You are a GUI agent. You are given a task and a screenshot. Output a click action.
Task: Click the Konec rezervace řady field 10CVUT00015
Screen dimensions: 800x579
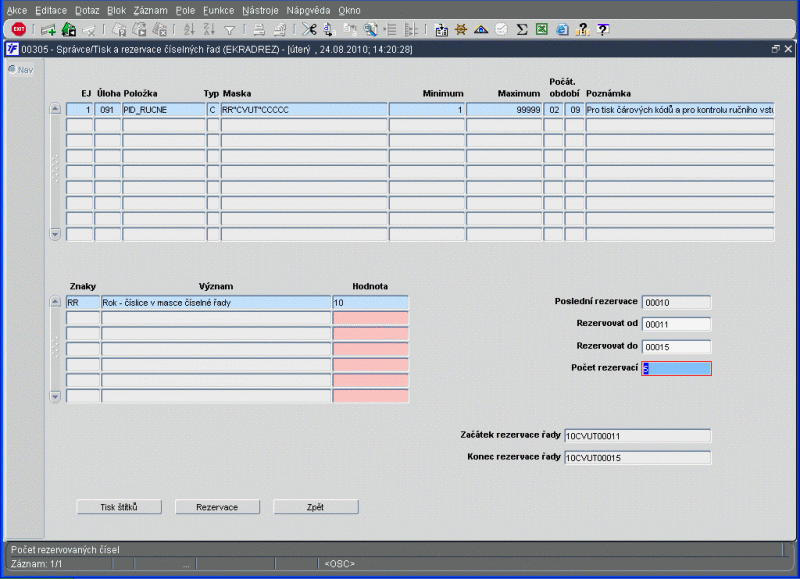click(637, 458)
